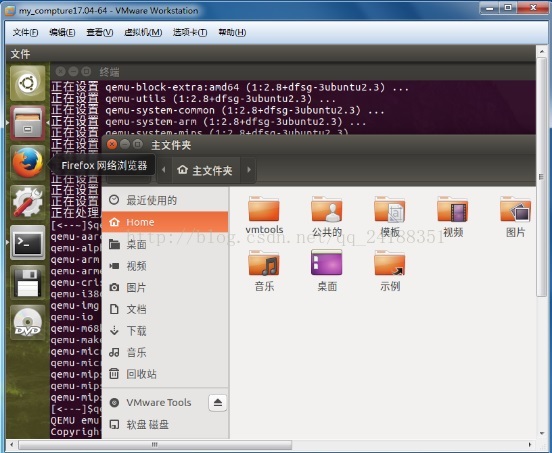Open the DVD disc launcher icon

click(x=27, y=322)
